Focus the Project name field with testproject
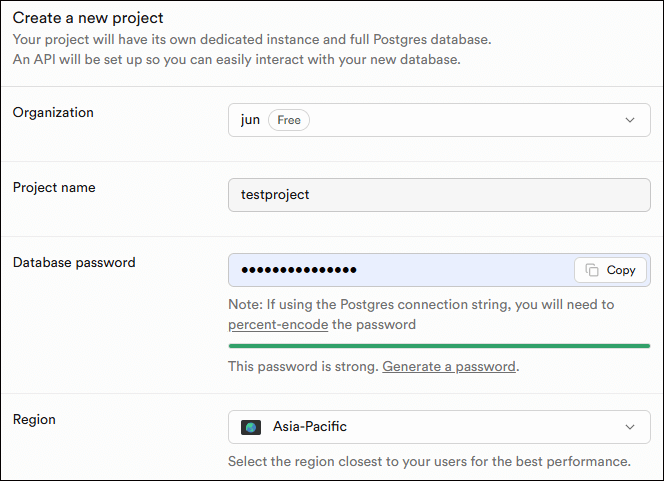 [x=439, y=195]
